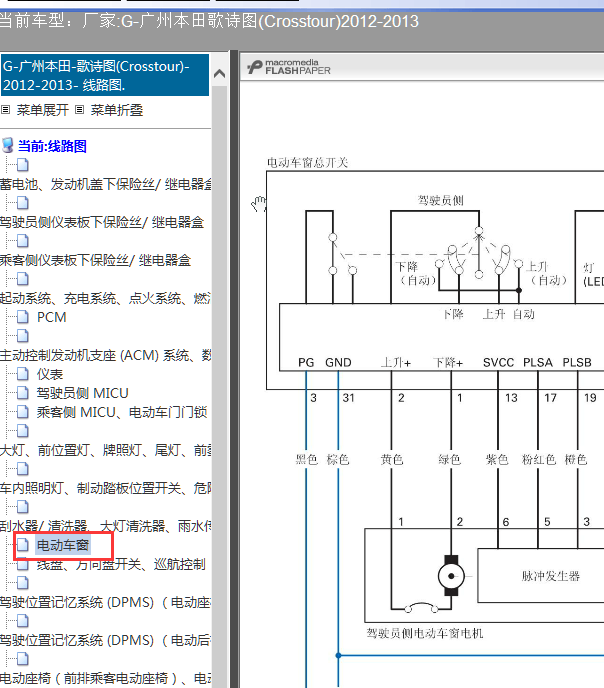Click the tree panel scroll-up arrow
The height and width of the screenshot is (688, 604).
click(x=219, y=74)
